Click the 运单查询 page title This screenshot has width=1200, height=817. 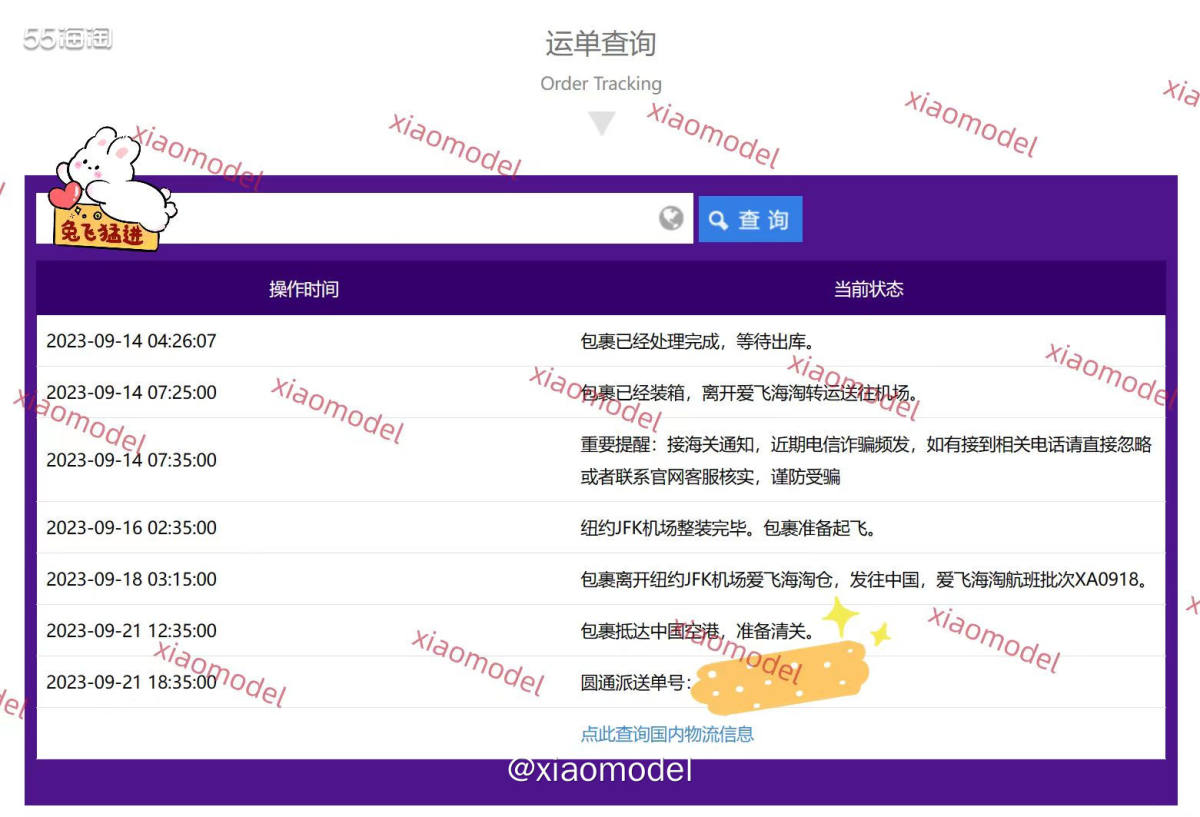coord(600,43)
